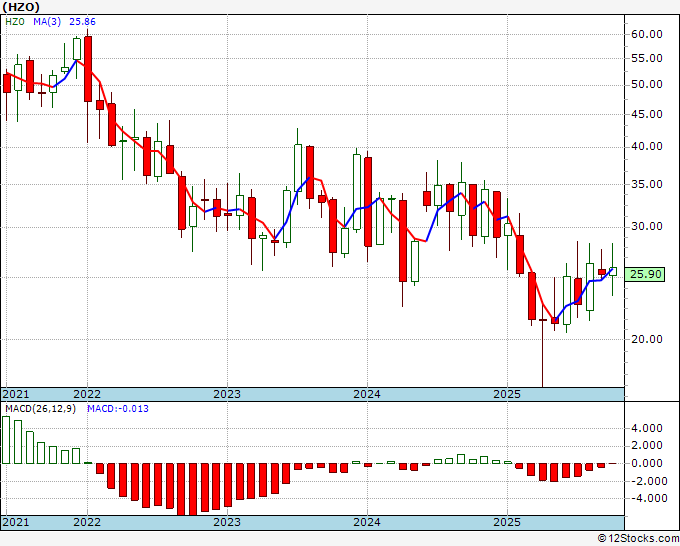Screen dimensions: 680x546
Task: Click the (HZO) chart title
Action: click(x=21, y=7)
